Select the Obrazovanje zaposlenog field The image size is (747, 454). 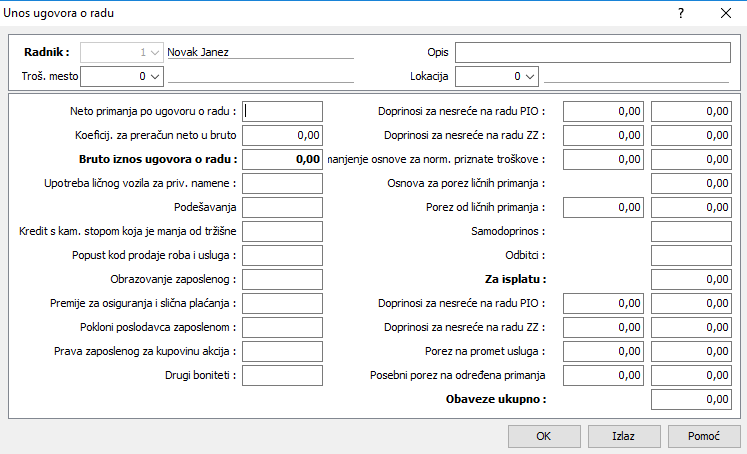coord(283,279)
